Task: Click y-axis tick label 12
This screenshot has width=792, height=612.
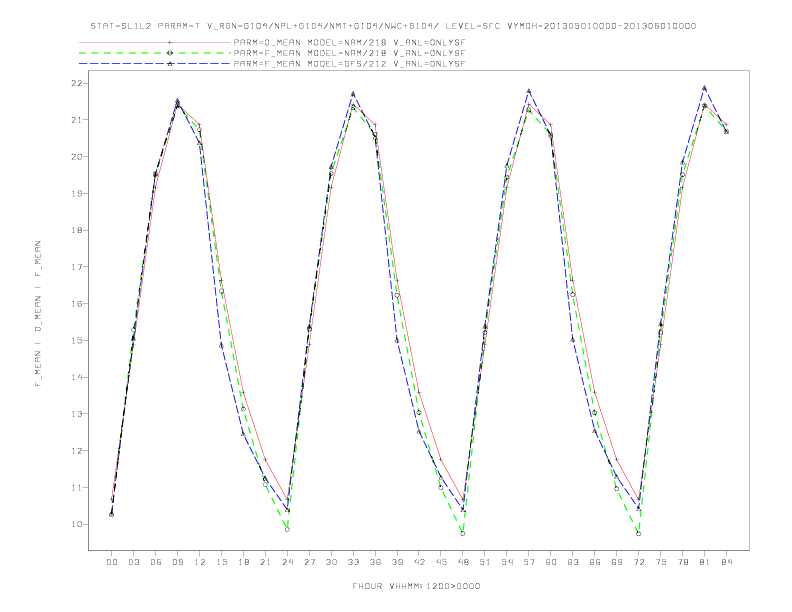Action: click(77, 450)
